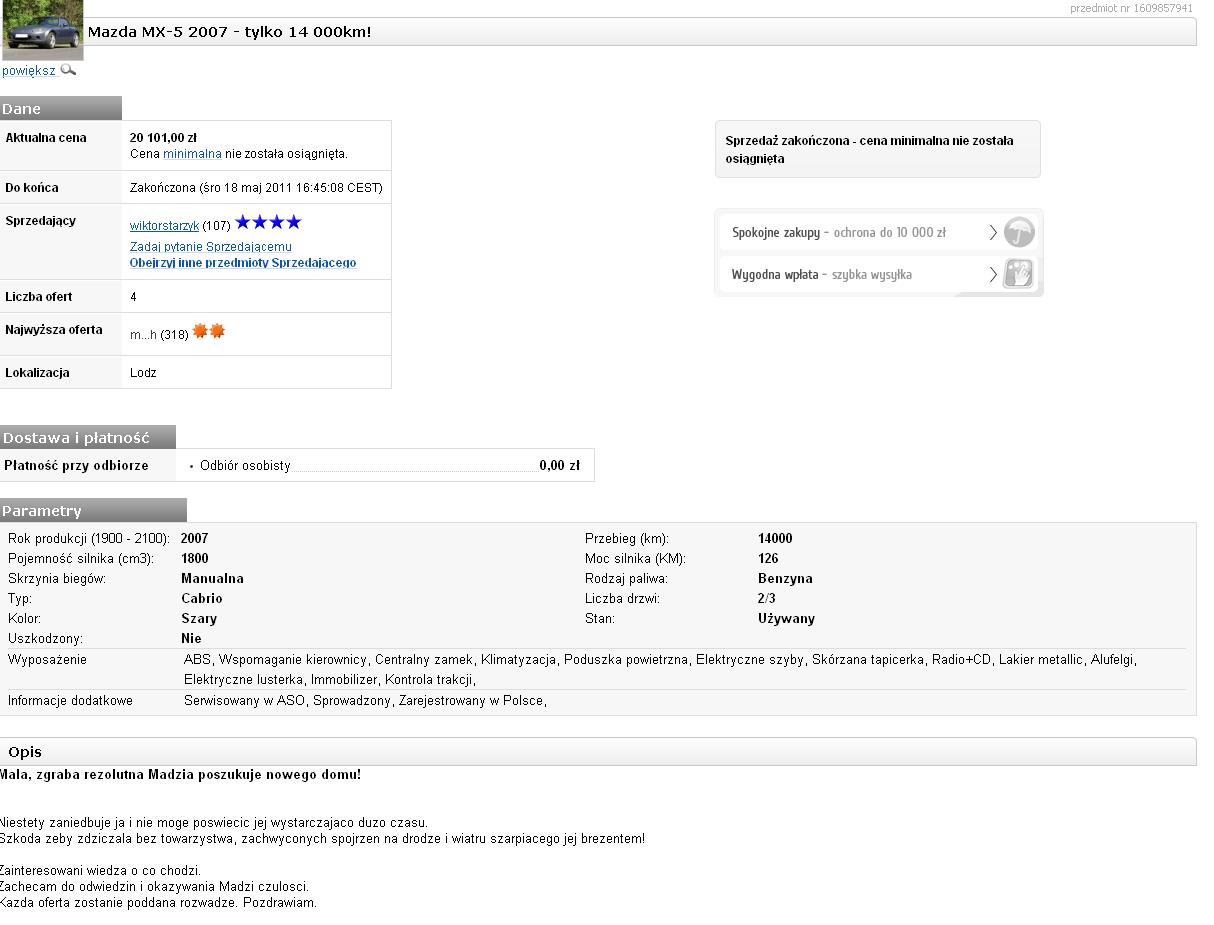Screen dimensions: 1214x925
Task: Click the color value 'Szary'
Action: coord(199,618)
